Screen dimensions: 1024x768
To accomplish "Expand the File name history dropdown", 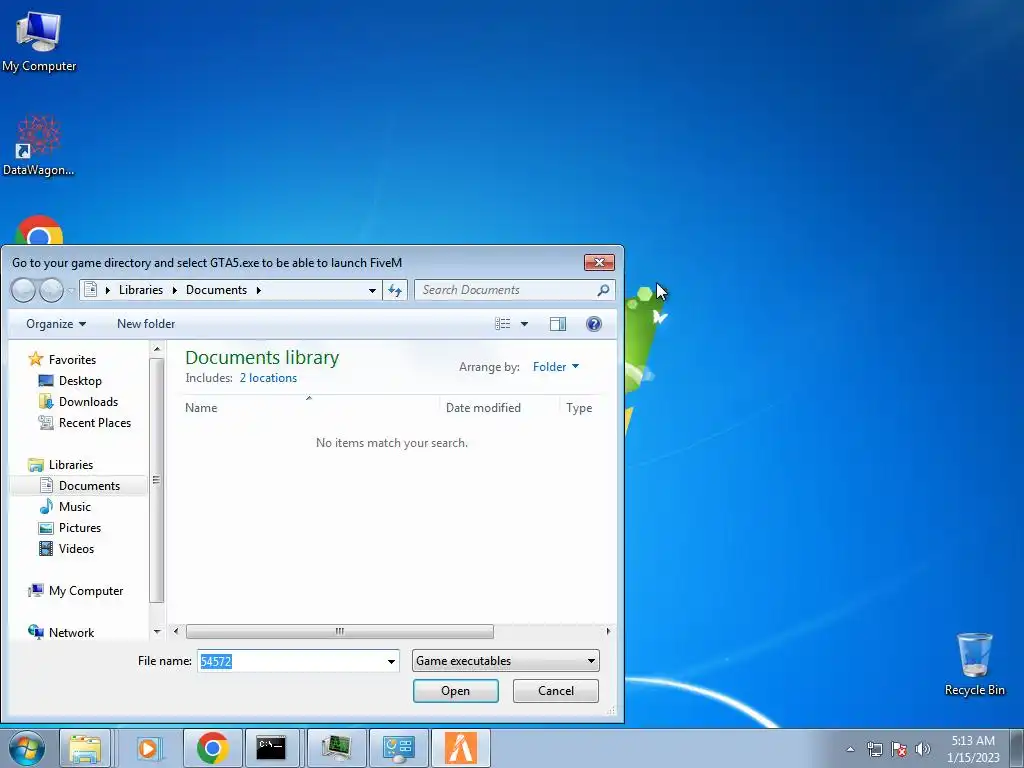I will pos(391,661).
